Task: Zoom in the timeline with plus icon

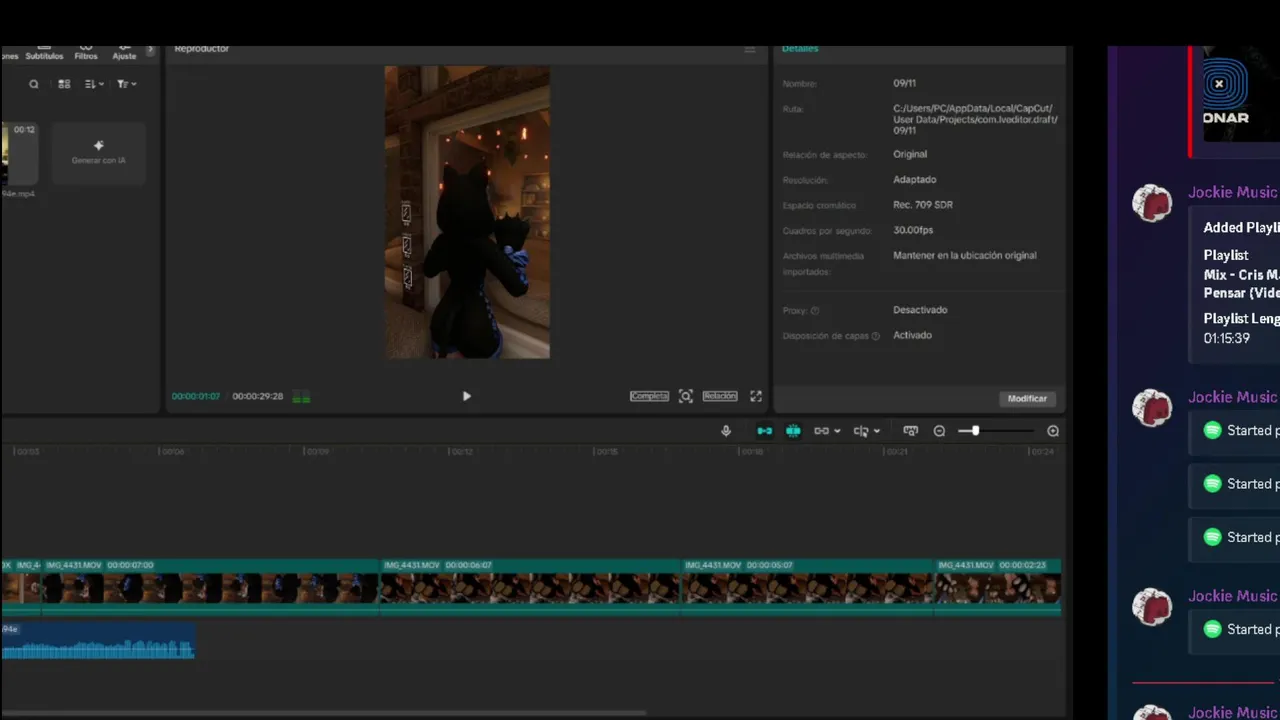Action: coord(1053,431)
